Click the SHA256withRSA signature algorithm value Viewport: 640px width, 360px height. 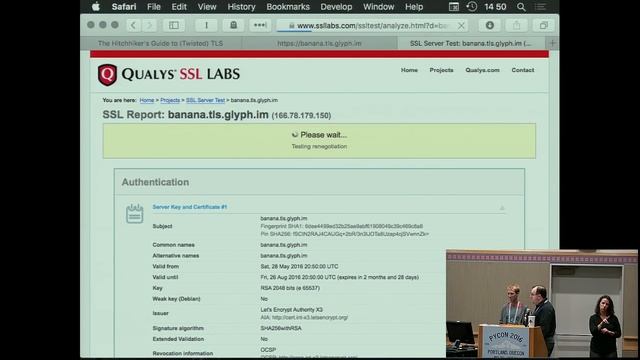(281, 328)
